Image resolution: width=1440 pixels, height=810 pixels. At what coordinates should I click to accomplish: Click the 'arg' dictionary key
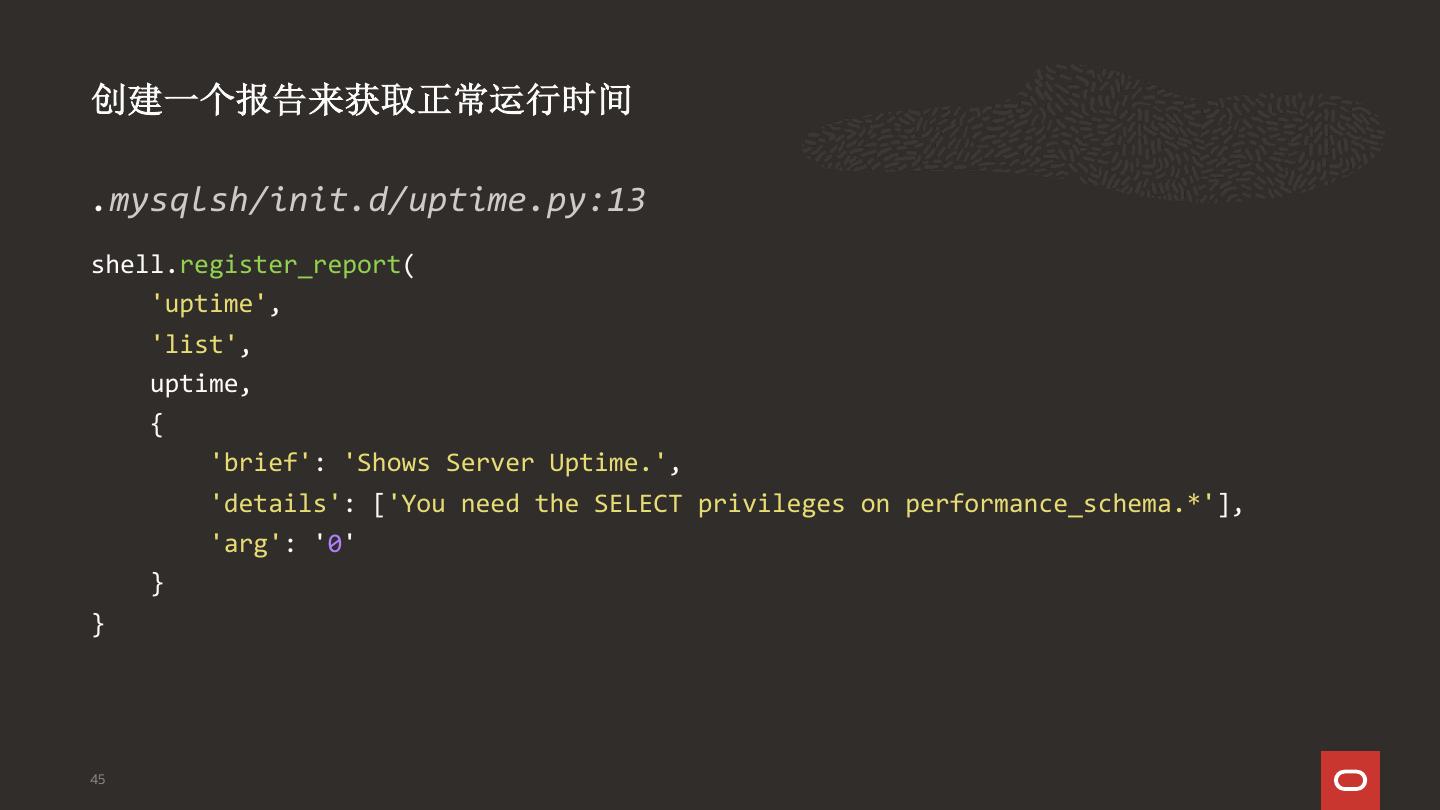tap(245, 543)
